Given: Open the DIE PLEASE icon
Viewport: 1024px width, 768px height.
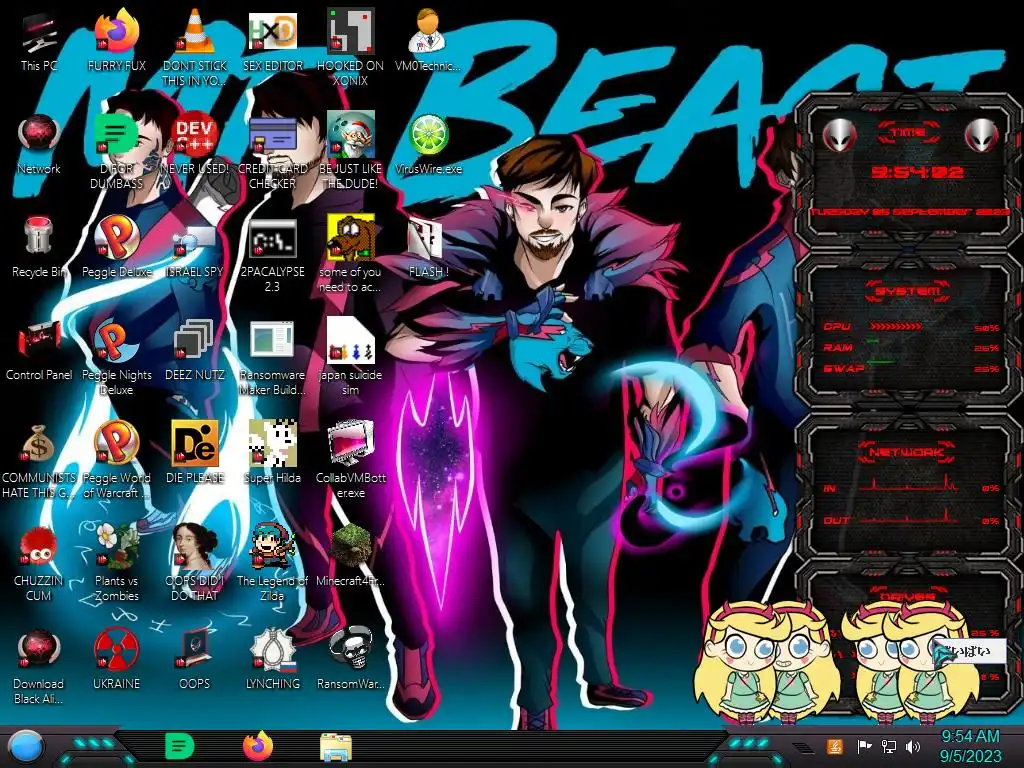Looking at the screenshot, I should [x=195, y=444].
